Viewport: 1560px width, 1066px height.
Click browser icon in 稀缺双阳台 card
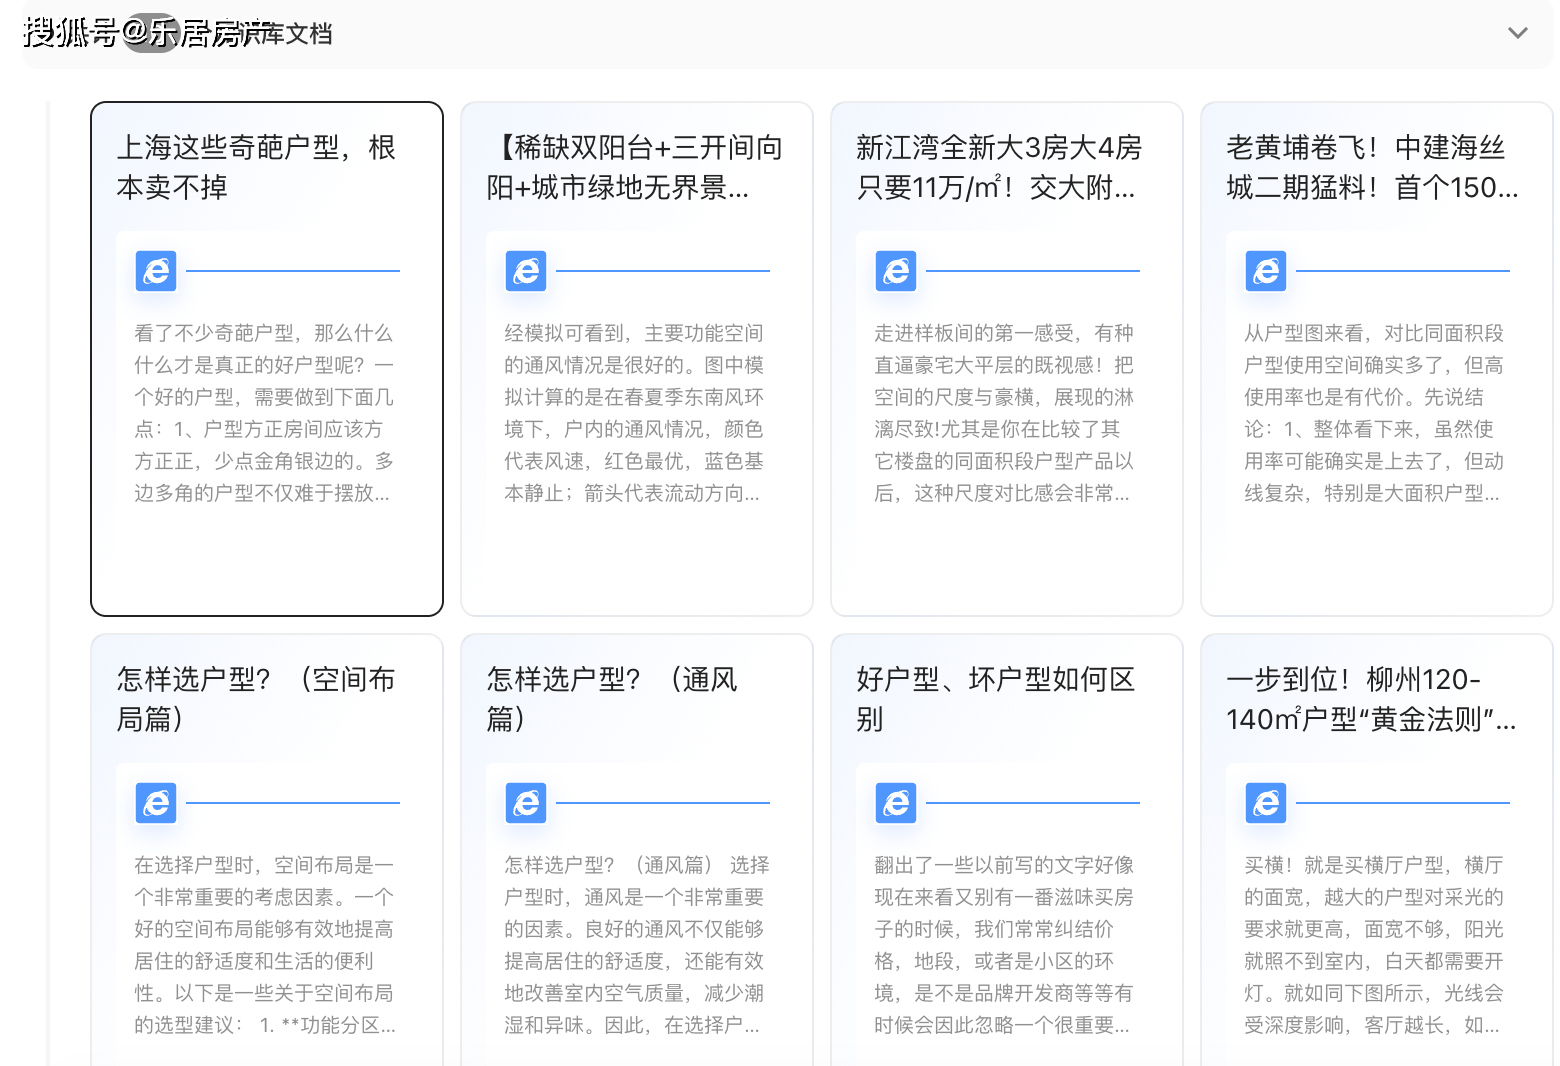point(526,271)
